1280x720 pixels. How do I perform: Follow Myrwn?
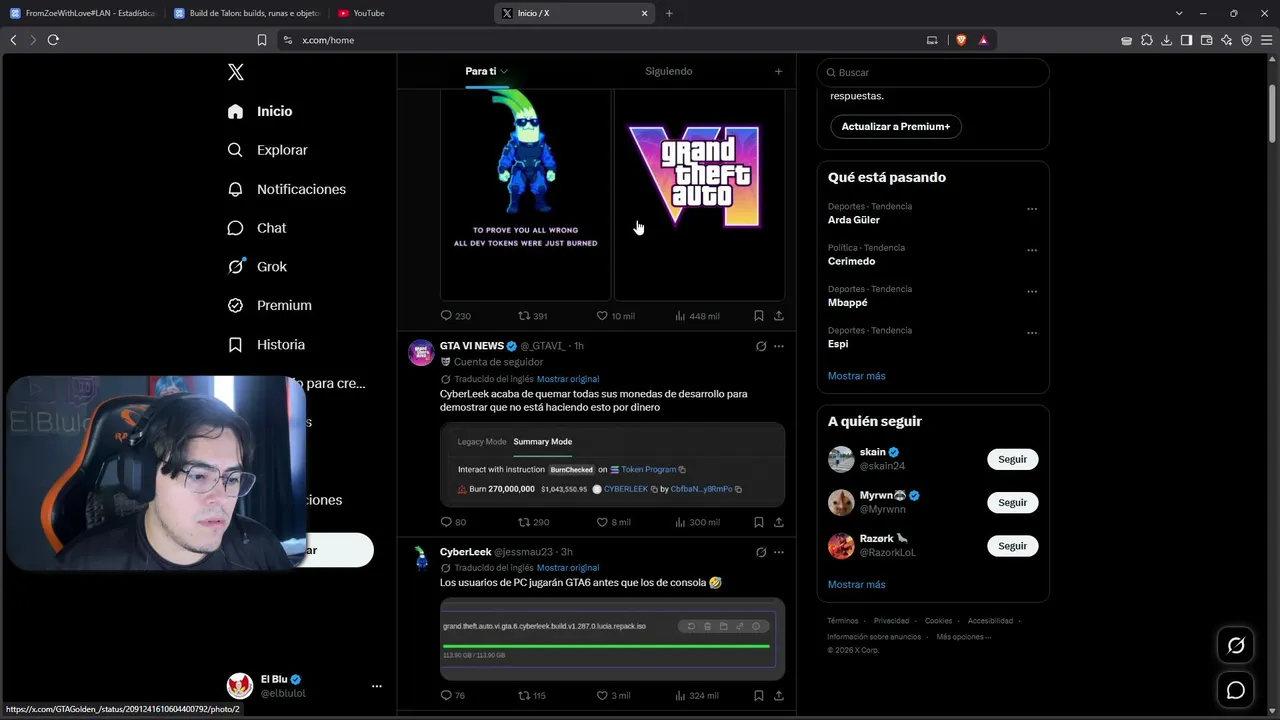[x=1012, y=503]
